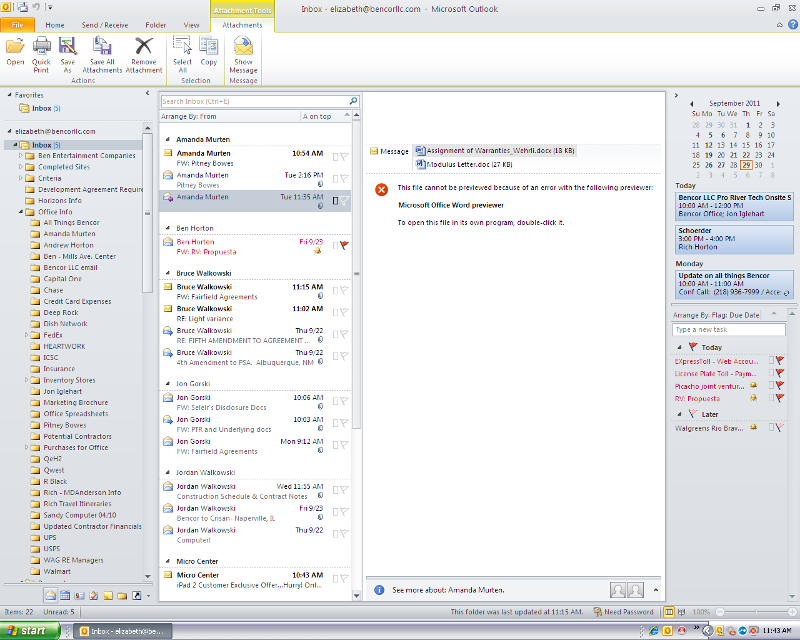Select Assignment of Warranties attachment
Screen dimensions: 800x640
click(x=495, y=151)
